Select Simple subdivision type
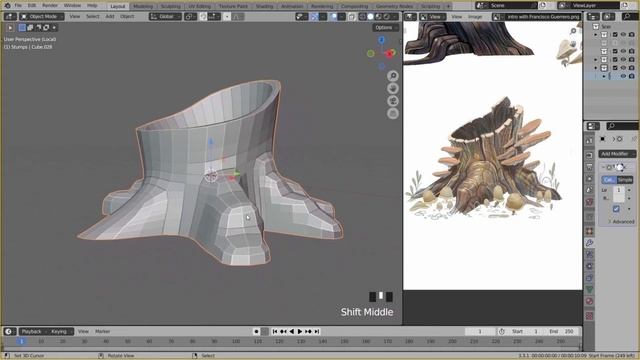Image resolution: width=640 pixels, height=360 pixels. pos(625,180)
